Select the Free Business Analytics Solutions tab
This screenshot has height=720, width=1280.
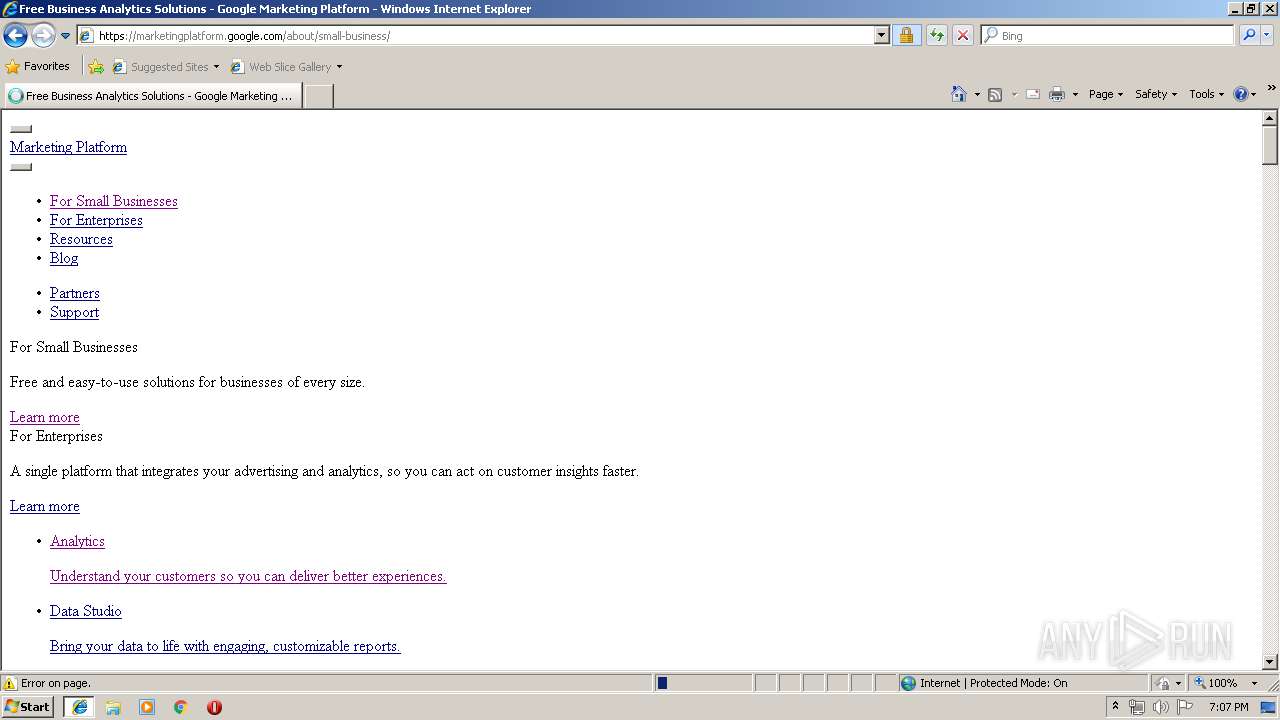click(x=152, y=96)
